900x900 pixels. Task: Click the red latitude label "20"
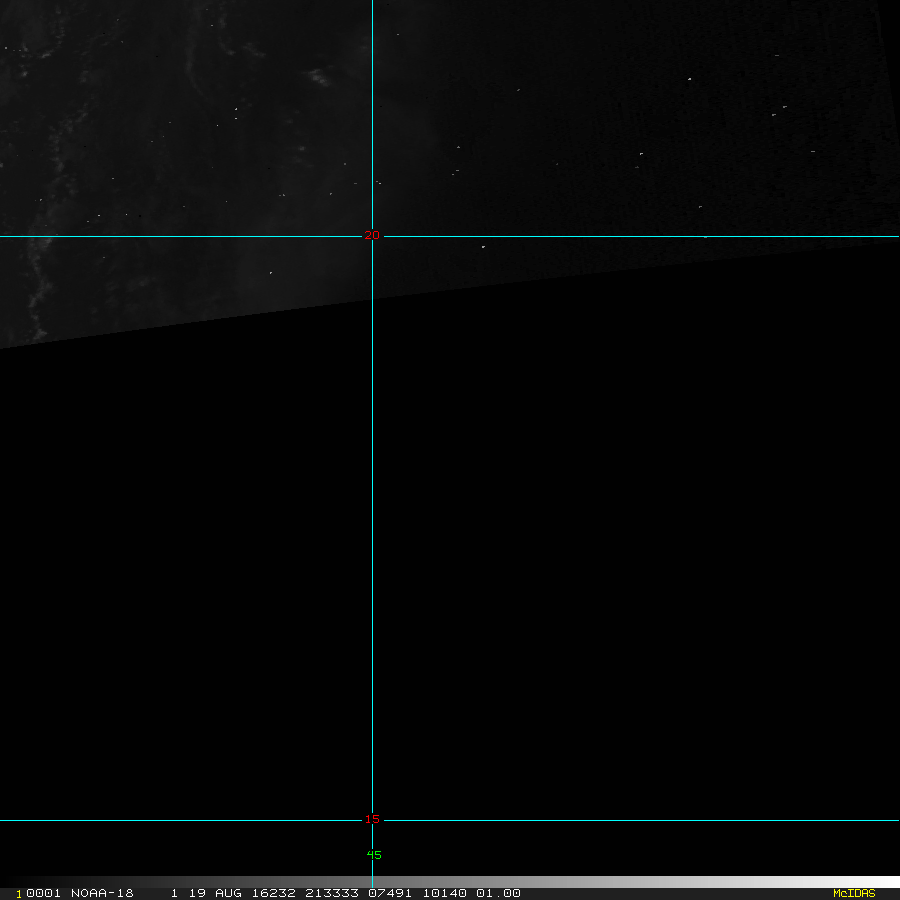(x=372, y=235)
